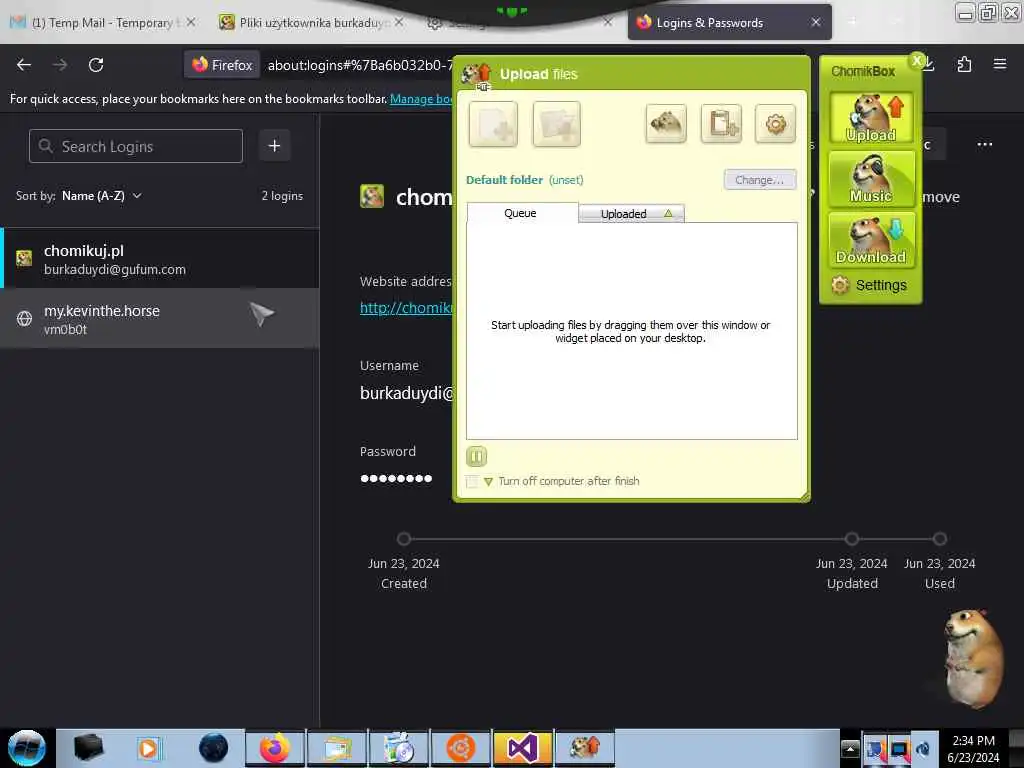Switch to the Temp Mail tab
This screenshot has width=1024, height=768.
[x=103, y=23]
